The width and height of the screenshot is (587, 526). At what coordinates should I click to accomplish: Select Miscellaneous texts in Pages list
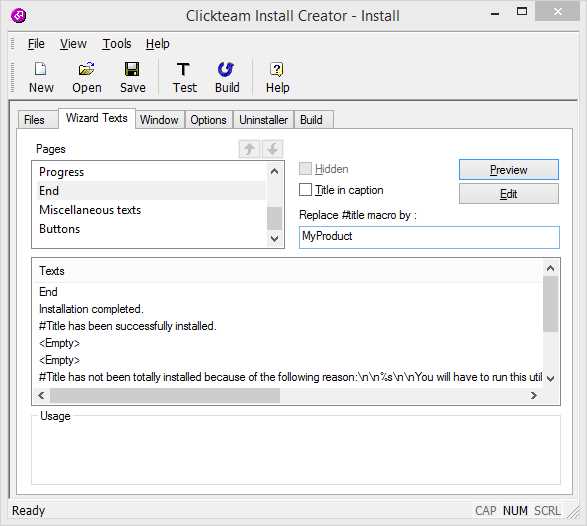click(90, 210)
